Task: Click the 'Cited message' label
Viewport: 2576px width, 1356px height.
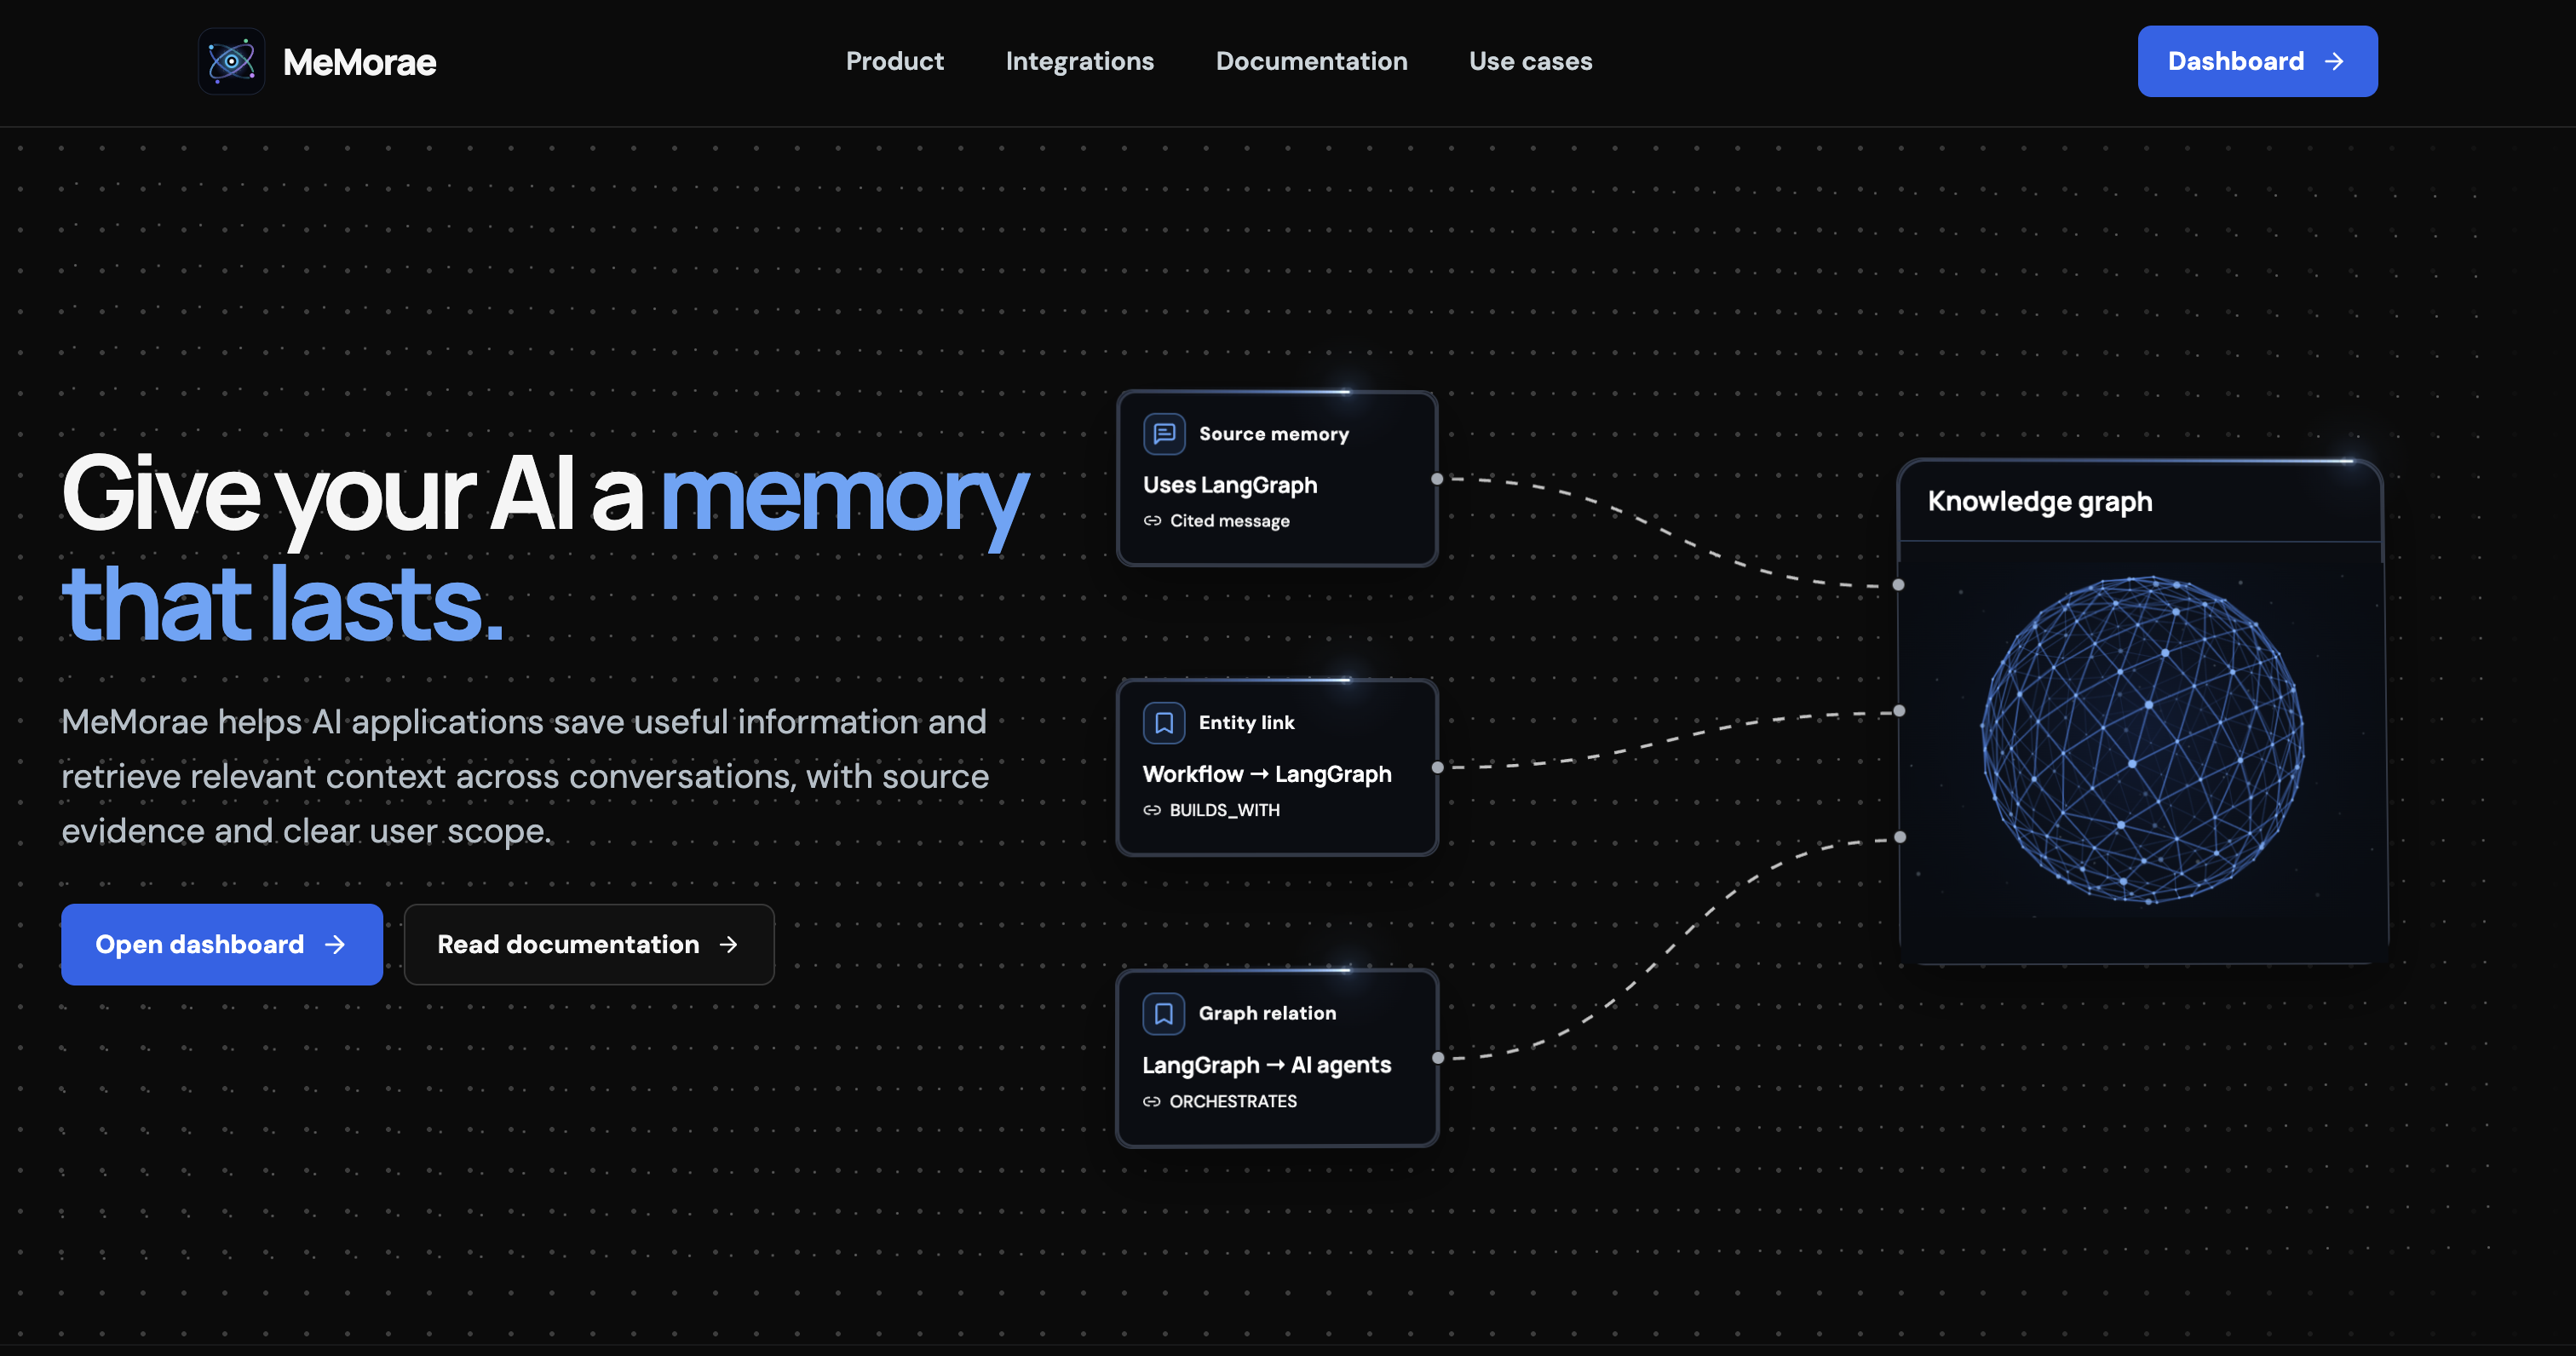Action: pyautogui.click(x=1229, y=520)
